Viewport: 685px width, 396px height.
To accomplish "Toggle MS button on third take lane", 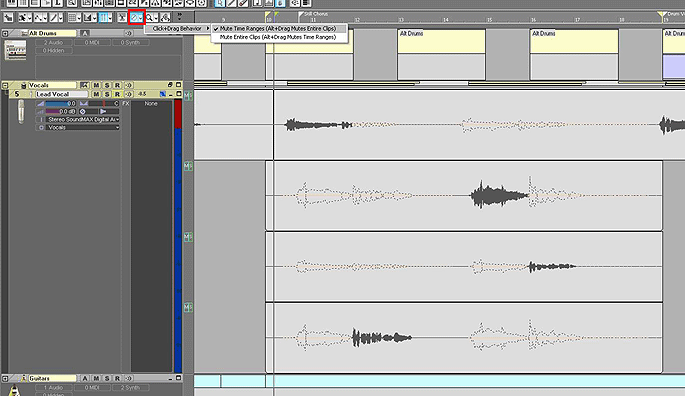I will point(188,236).
